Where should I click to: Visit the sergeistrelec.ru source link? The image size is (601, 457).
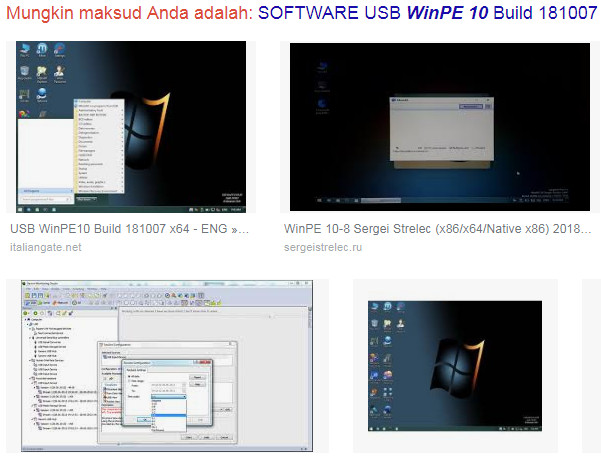[x=323, y=247]
